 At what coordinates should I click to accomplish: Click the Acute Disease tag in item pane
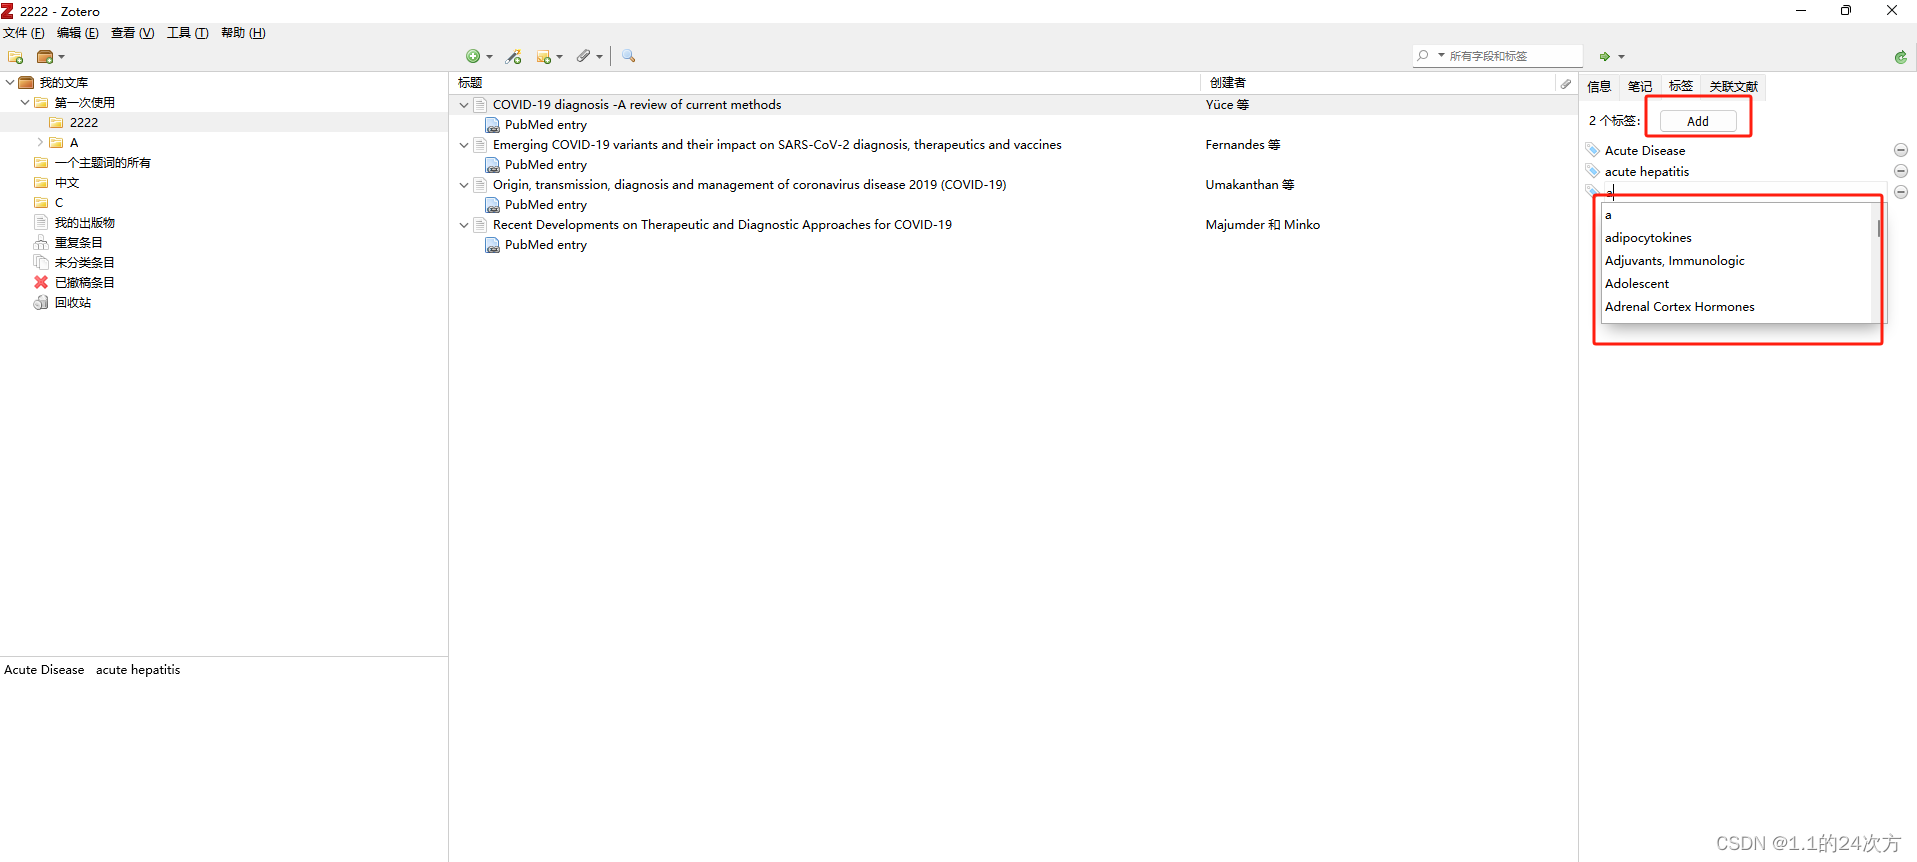pyautogui.click(x=1645, y=150)
